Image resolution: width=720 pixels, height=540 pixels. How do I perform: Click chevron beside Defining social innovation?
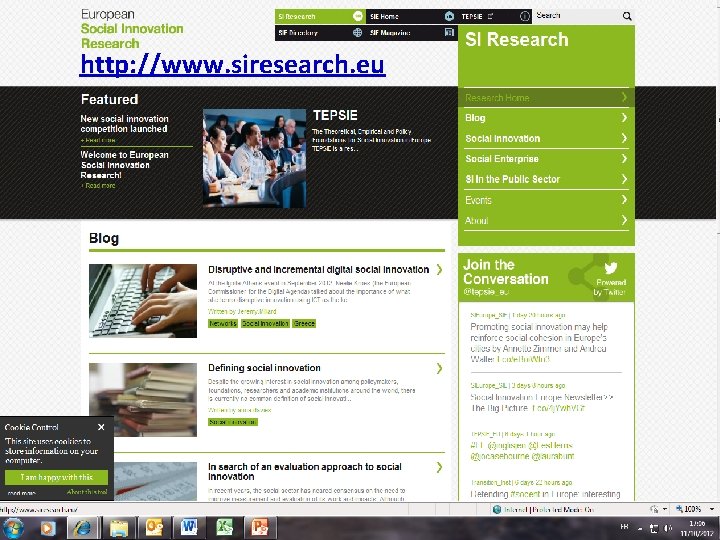(x=439, y=368)
